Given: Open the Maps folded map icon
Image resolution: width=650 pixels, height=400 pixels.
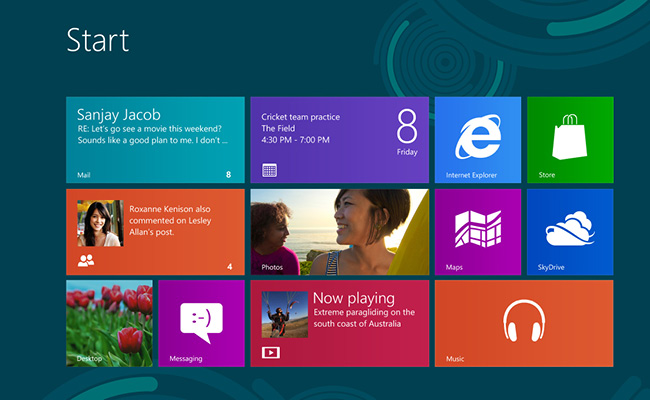Looking at the screenshot, I should click(478, 229).
